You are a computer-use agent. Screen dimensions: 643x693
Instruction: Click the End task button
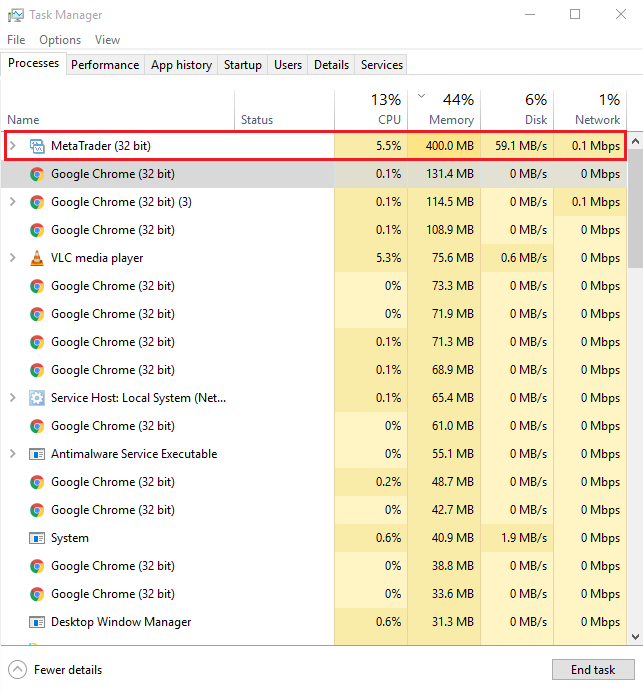tap(593, 670)
